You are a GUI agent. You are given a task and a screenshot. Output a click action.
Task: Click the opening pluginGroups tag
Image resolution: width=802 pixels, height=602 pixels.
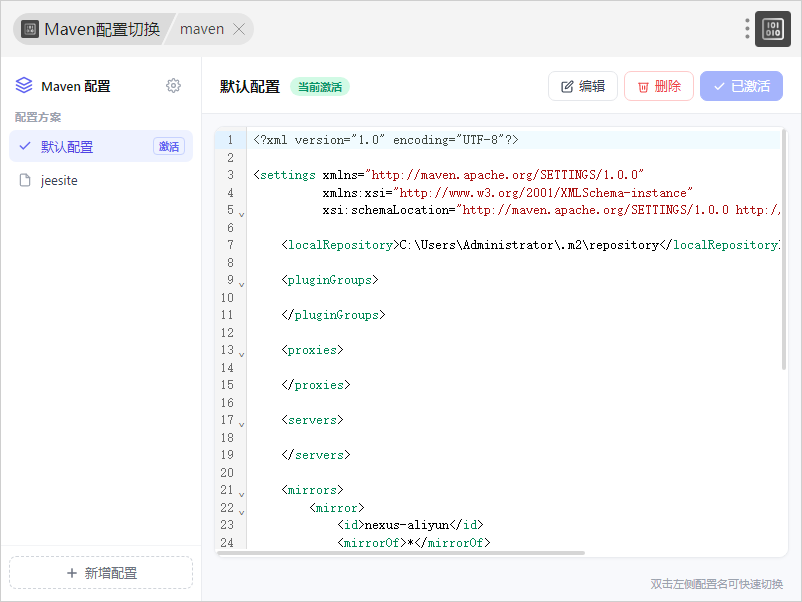(x=330, y=280)
